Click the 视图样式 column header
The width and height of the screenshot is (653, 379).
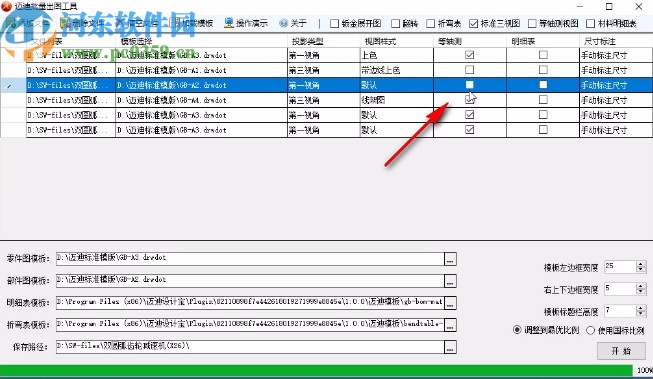coord(396,41)
